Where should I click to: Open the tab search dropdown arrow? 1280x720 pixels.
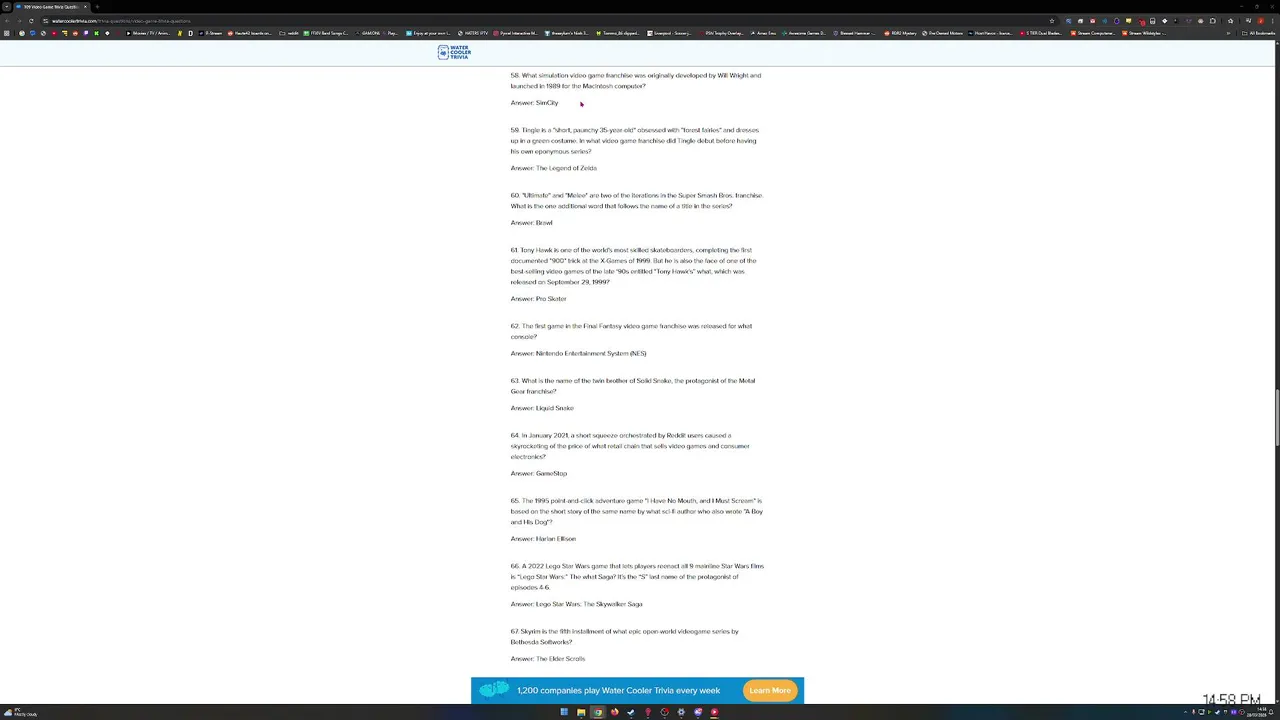[6, 7]
